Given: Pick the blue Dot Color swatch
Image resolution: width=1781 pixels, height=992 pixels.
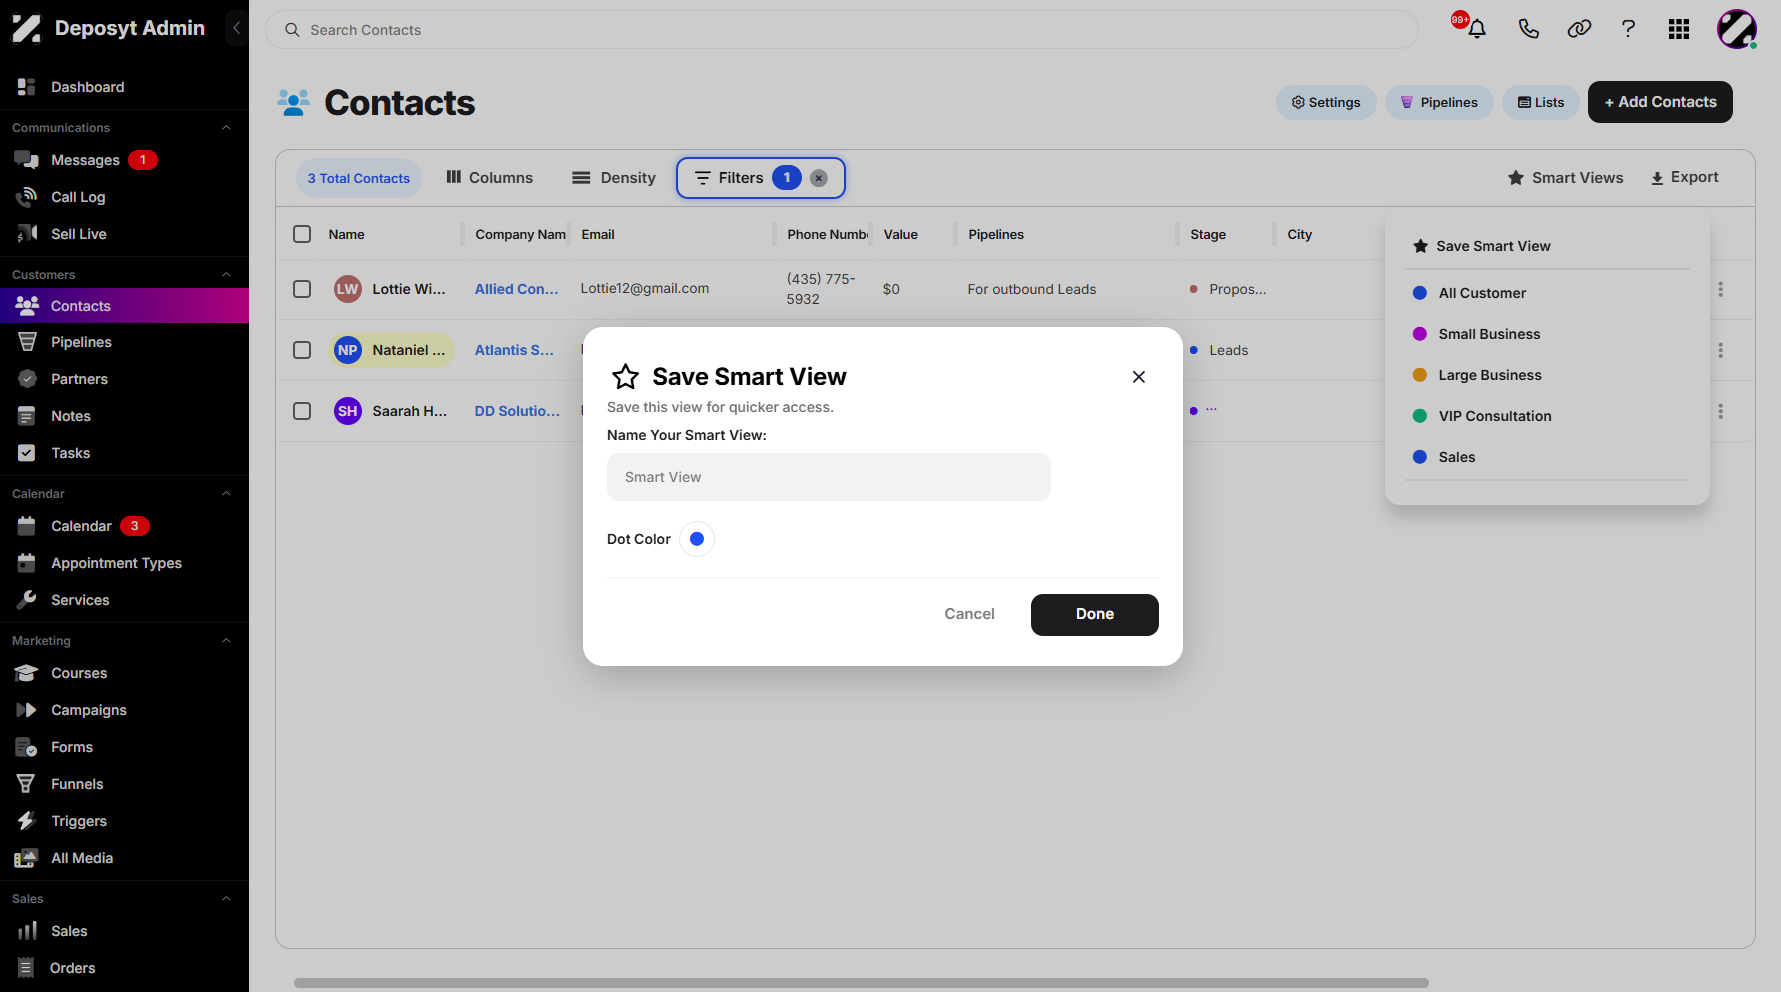Looking at the screenshot, I should click(x=697, y=539).
